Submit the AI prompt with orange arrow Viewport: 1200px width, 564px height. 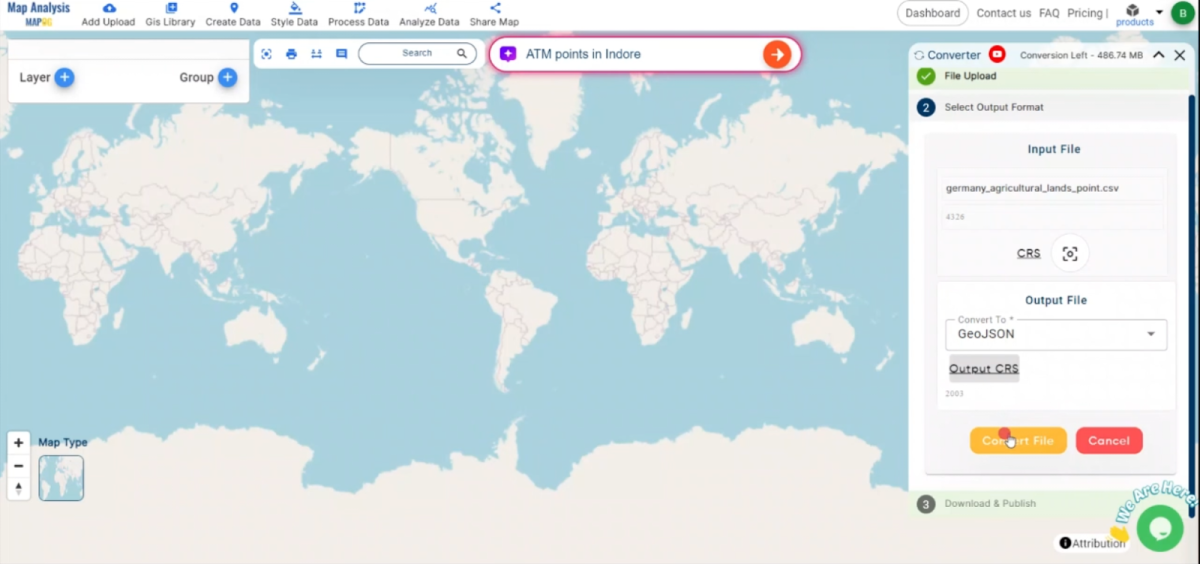(777, 54)
